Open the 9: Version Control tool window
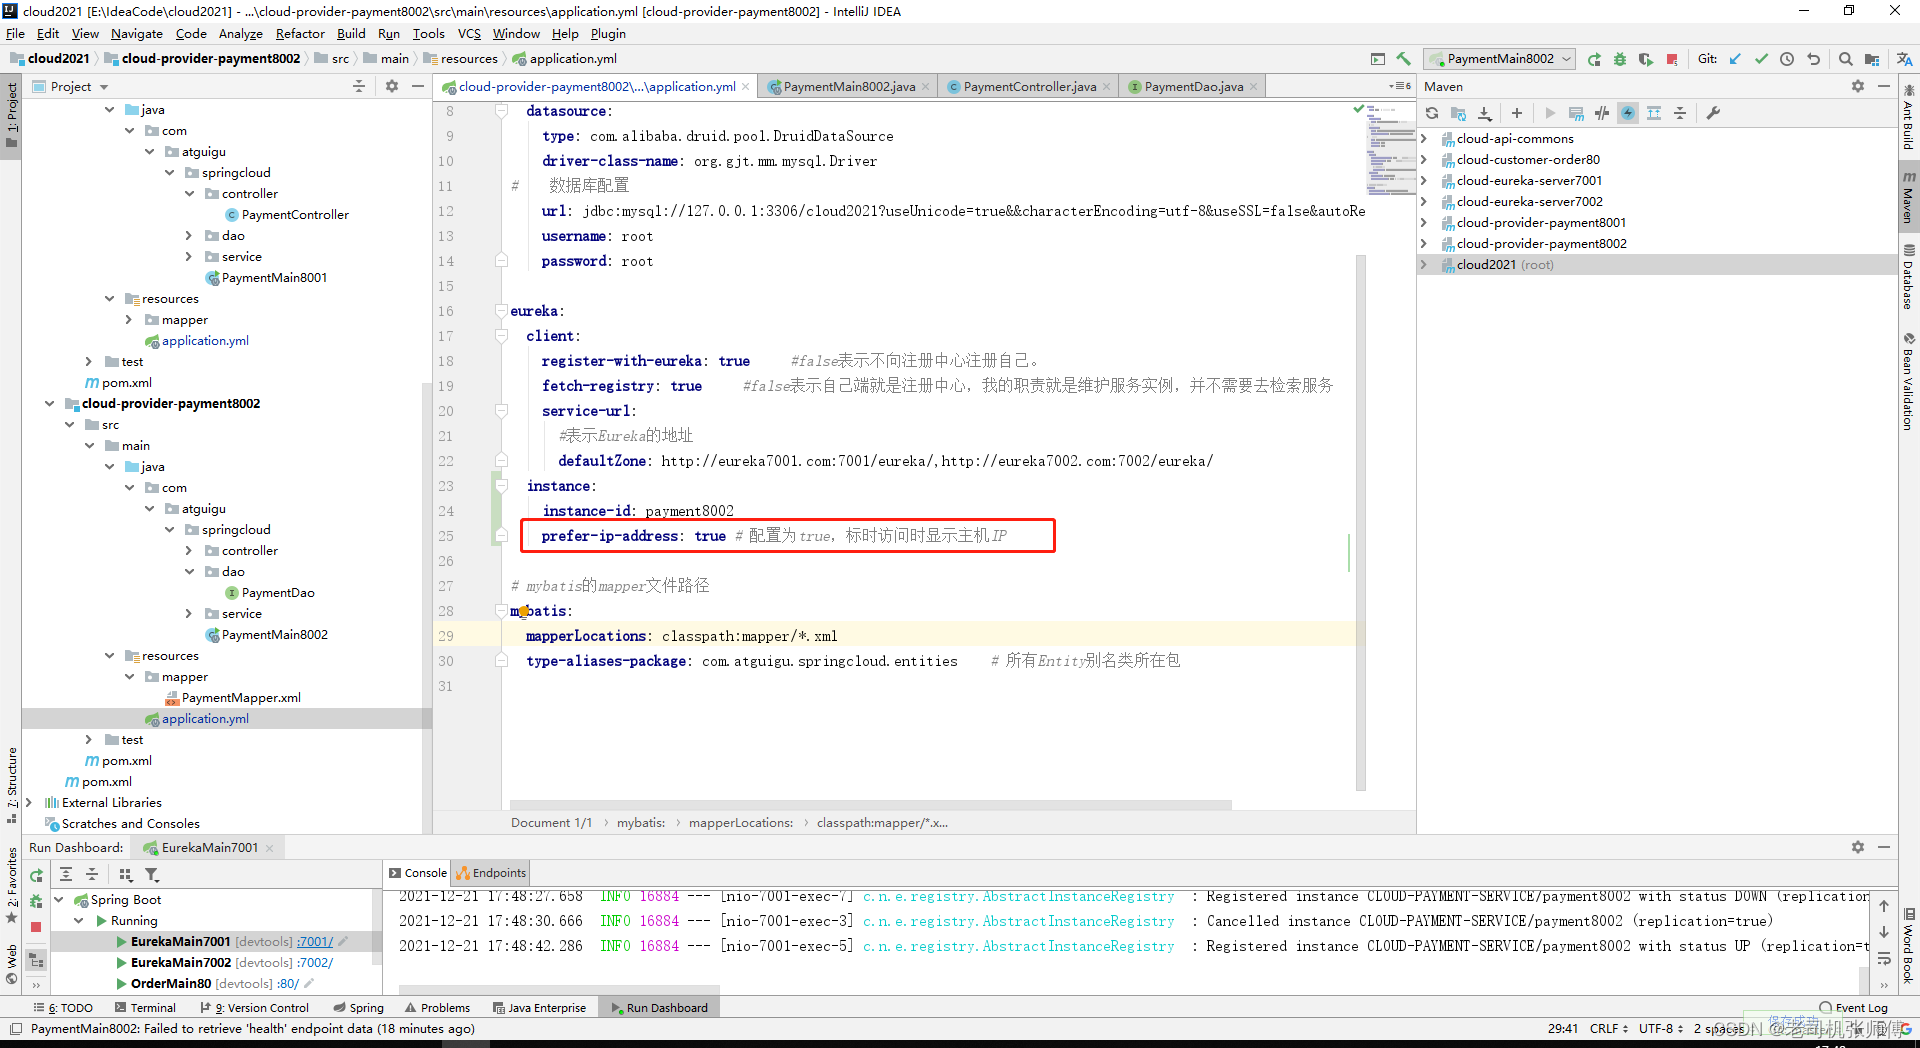This screenshot has height=1048, width=1920. pyautogui.click(x=255, y=1008)
